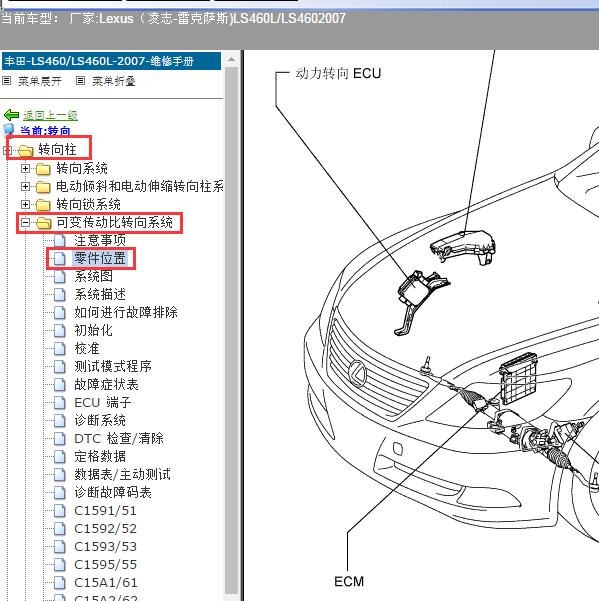Open the 故障症状表 page

coord(107,384)
